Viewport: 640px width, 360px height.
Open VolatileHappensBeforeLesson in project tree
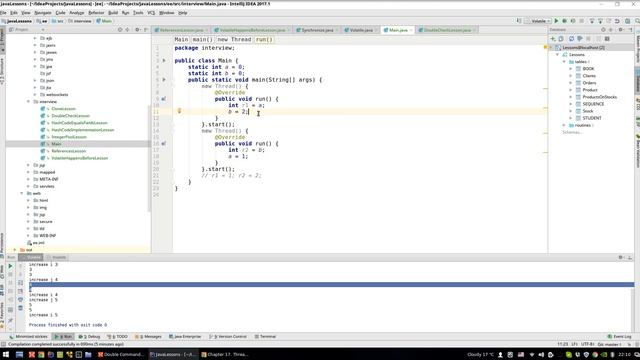pos(79,158)
